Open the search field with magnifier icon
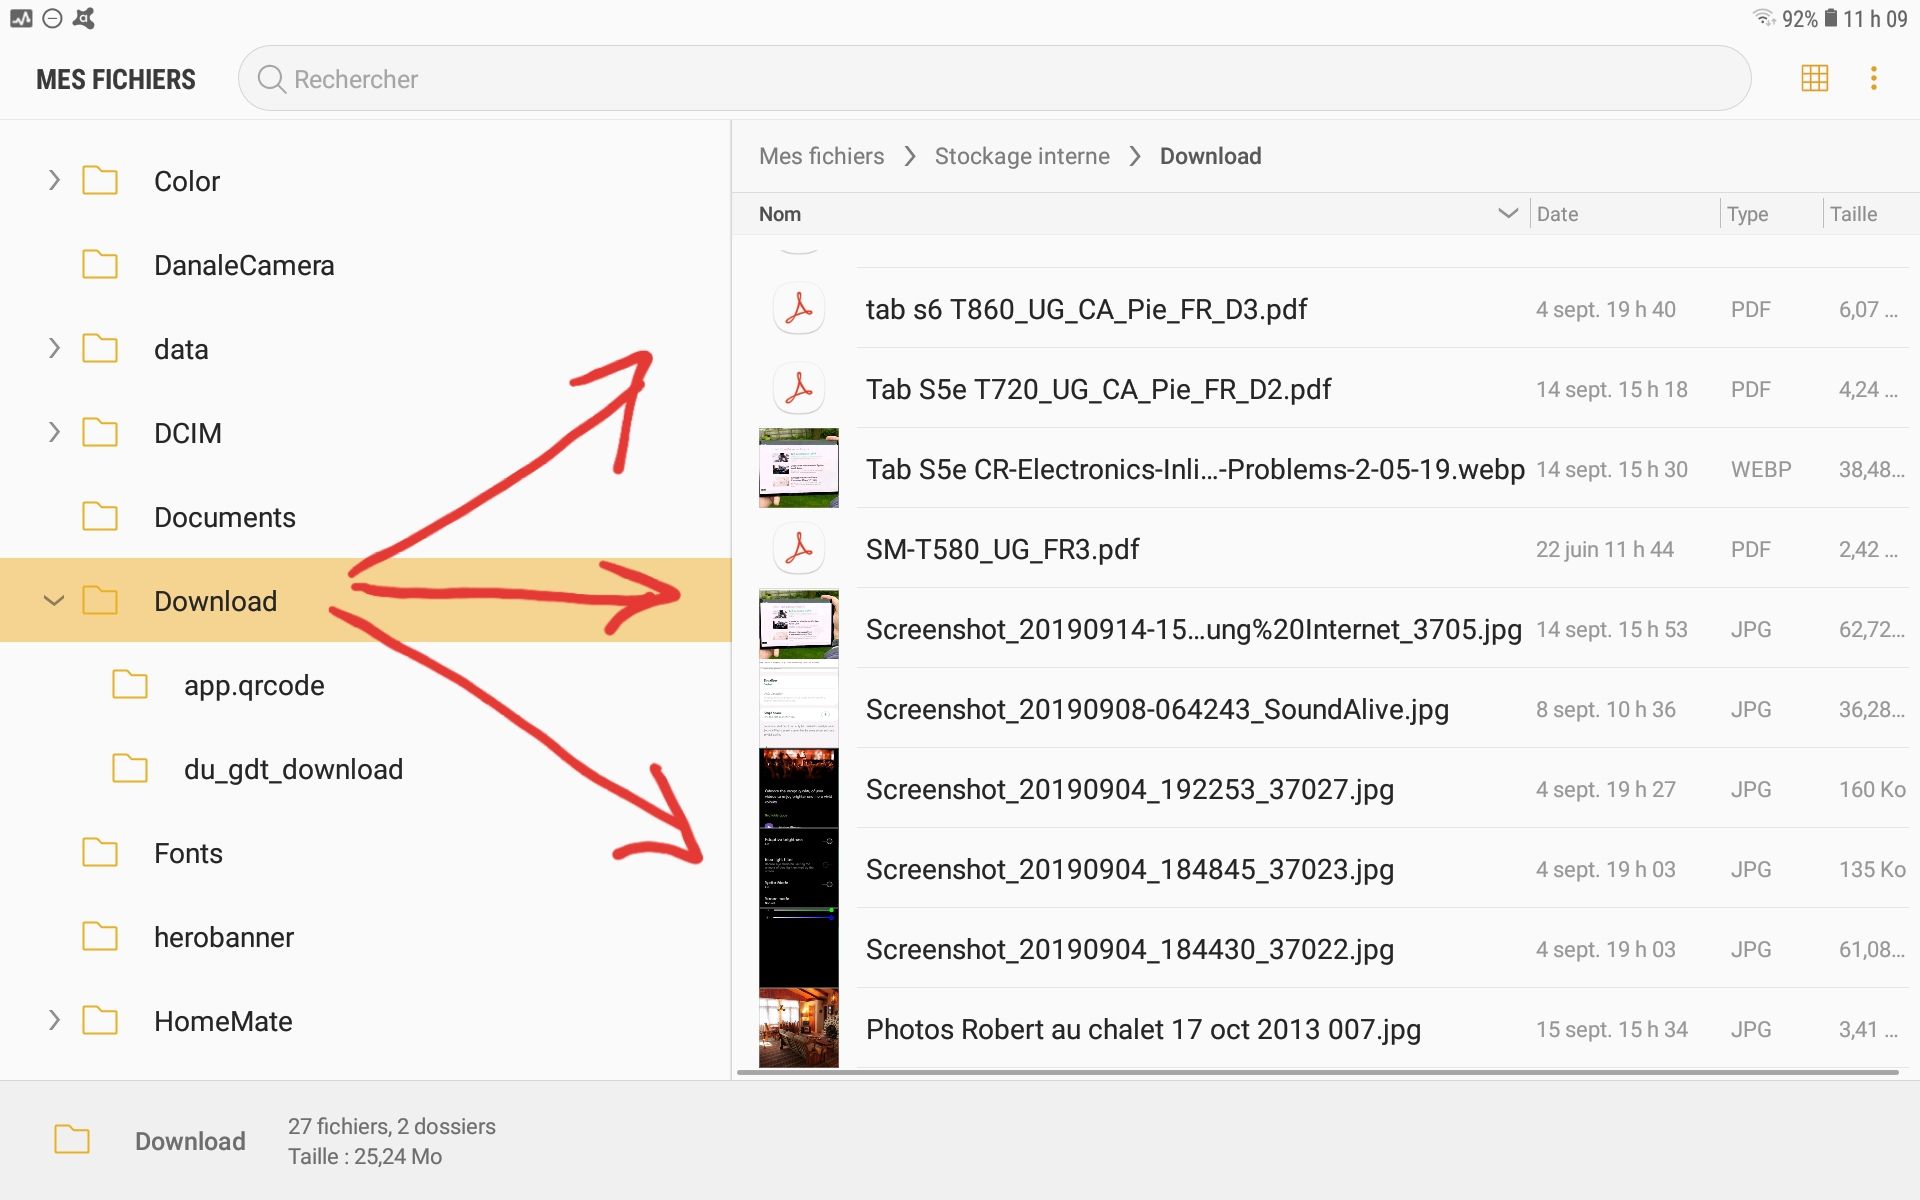 (270, 79)
